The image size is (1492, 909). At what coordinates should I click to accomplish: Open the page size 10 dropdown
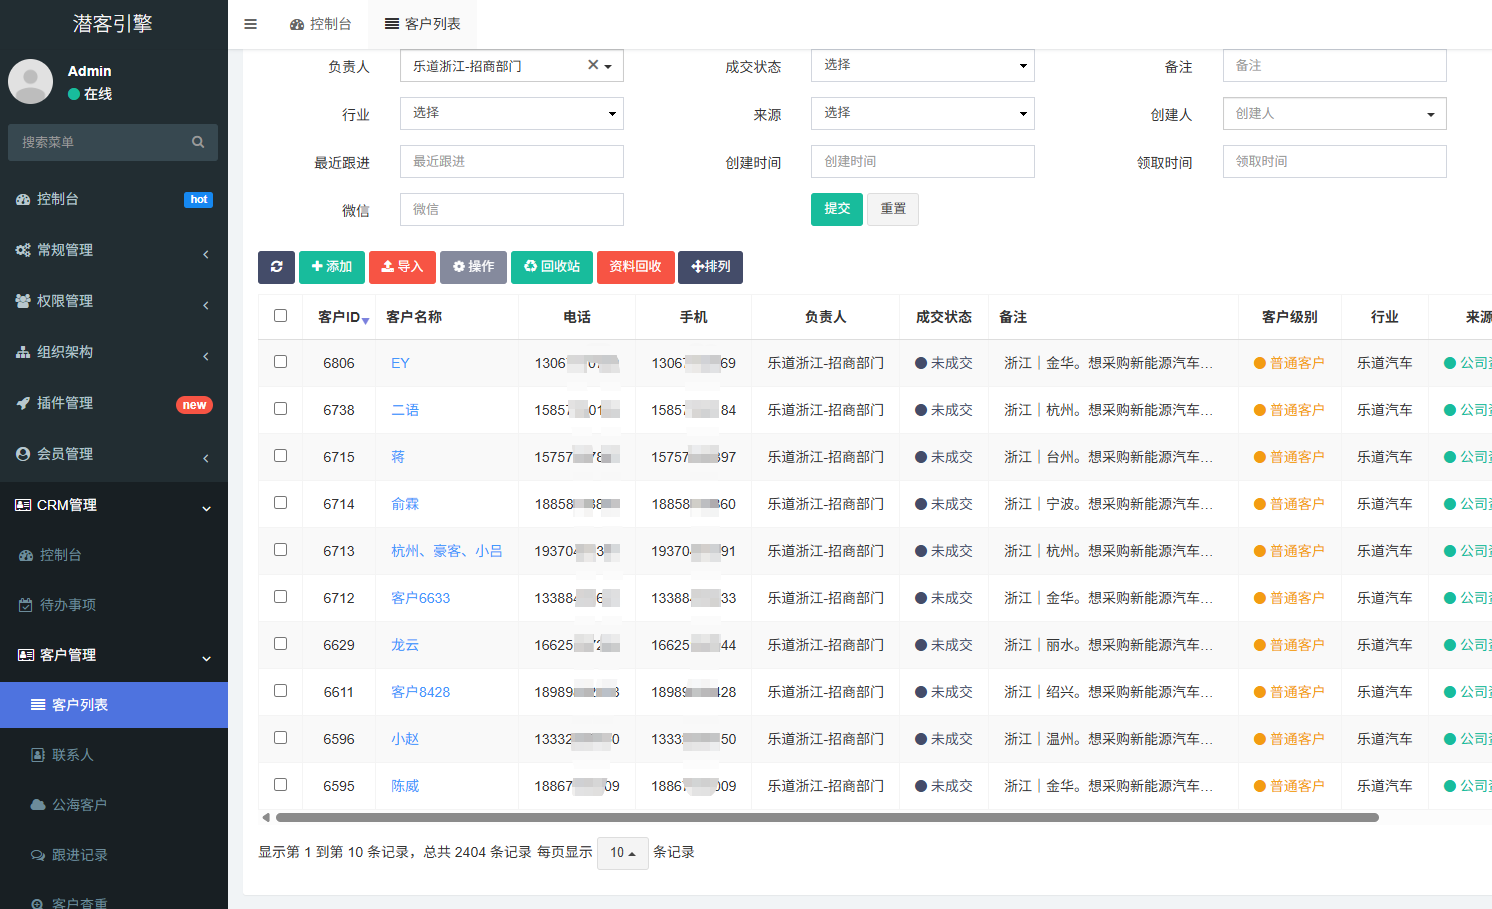tap(623, 853)
